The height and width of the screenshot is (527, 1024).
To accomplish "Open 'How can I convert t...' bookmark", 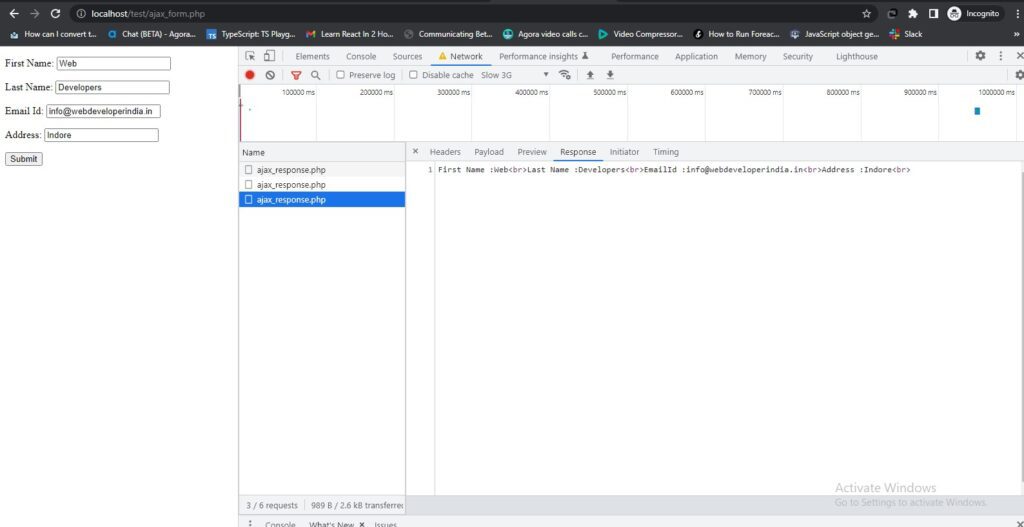I will point(54,34).
